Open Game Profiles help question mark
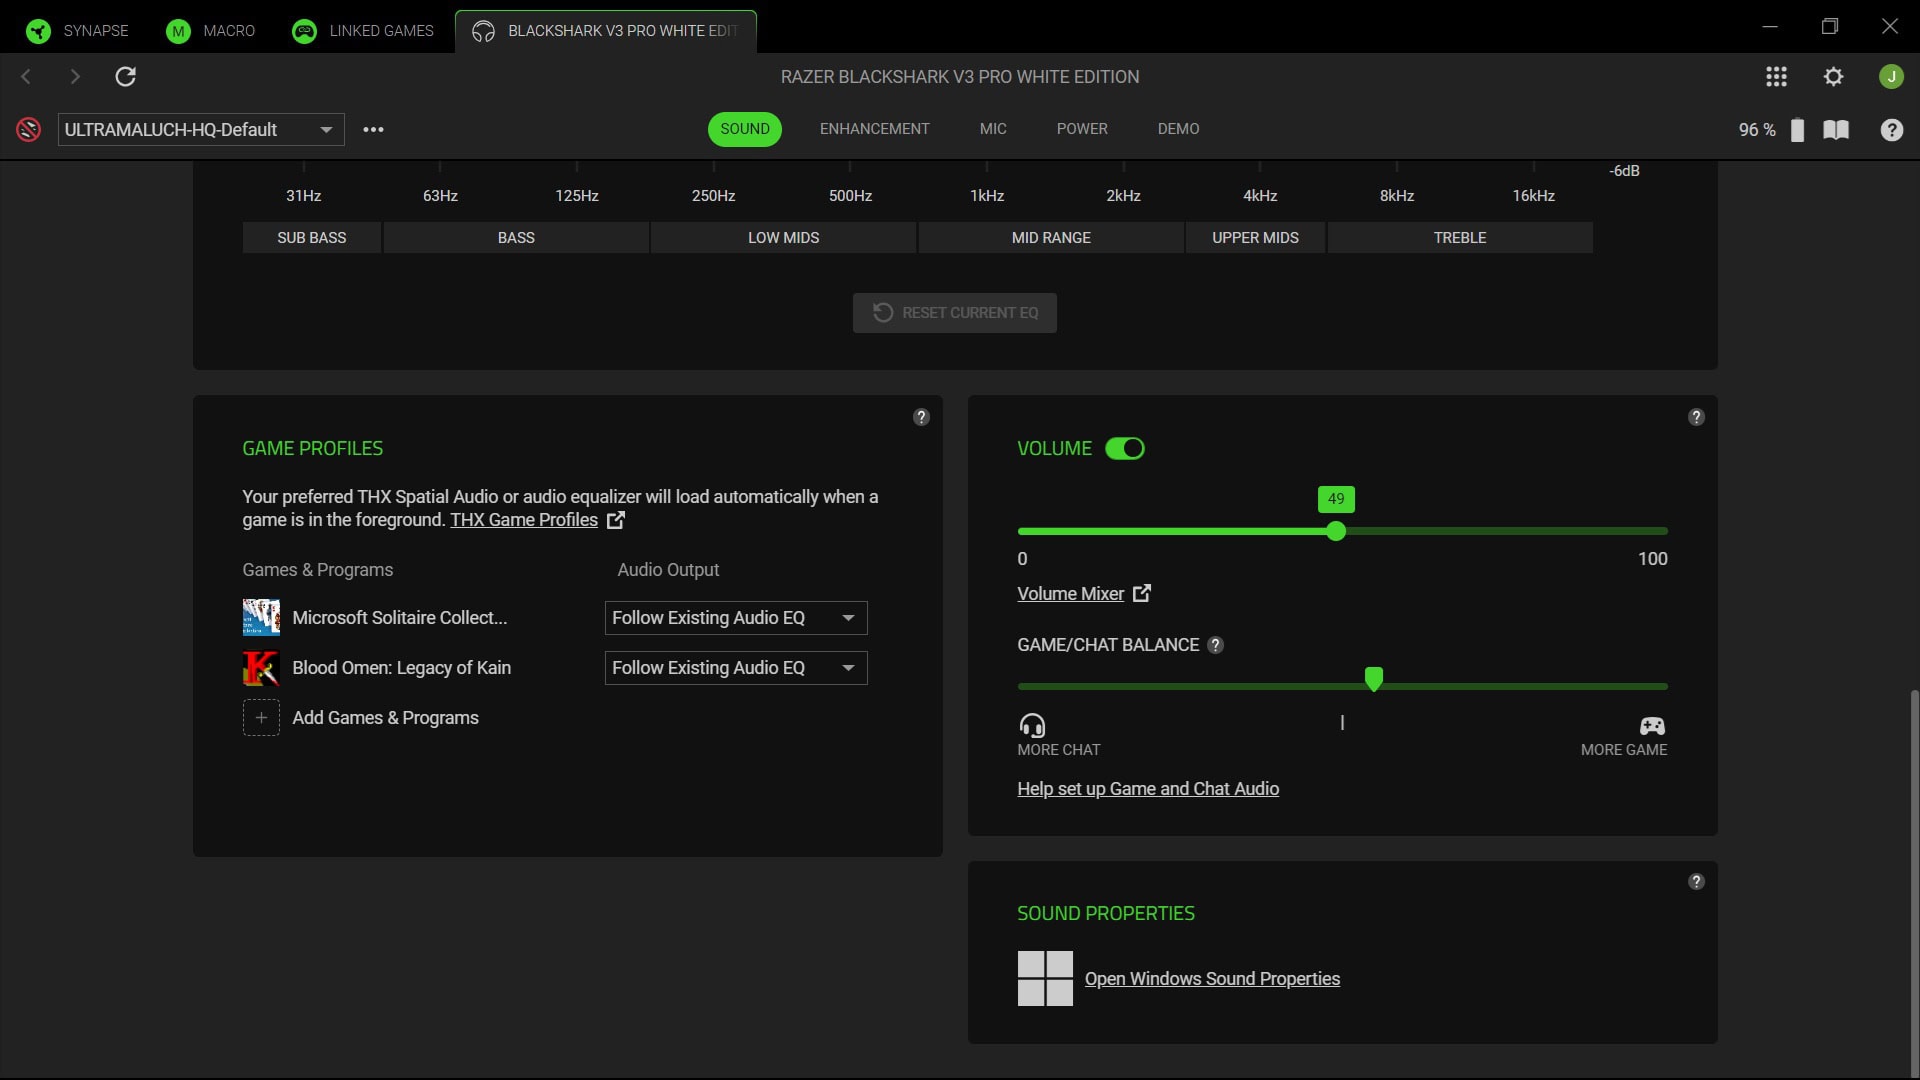This screenshot has width=1920, height=1080. point(921,417)
